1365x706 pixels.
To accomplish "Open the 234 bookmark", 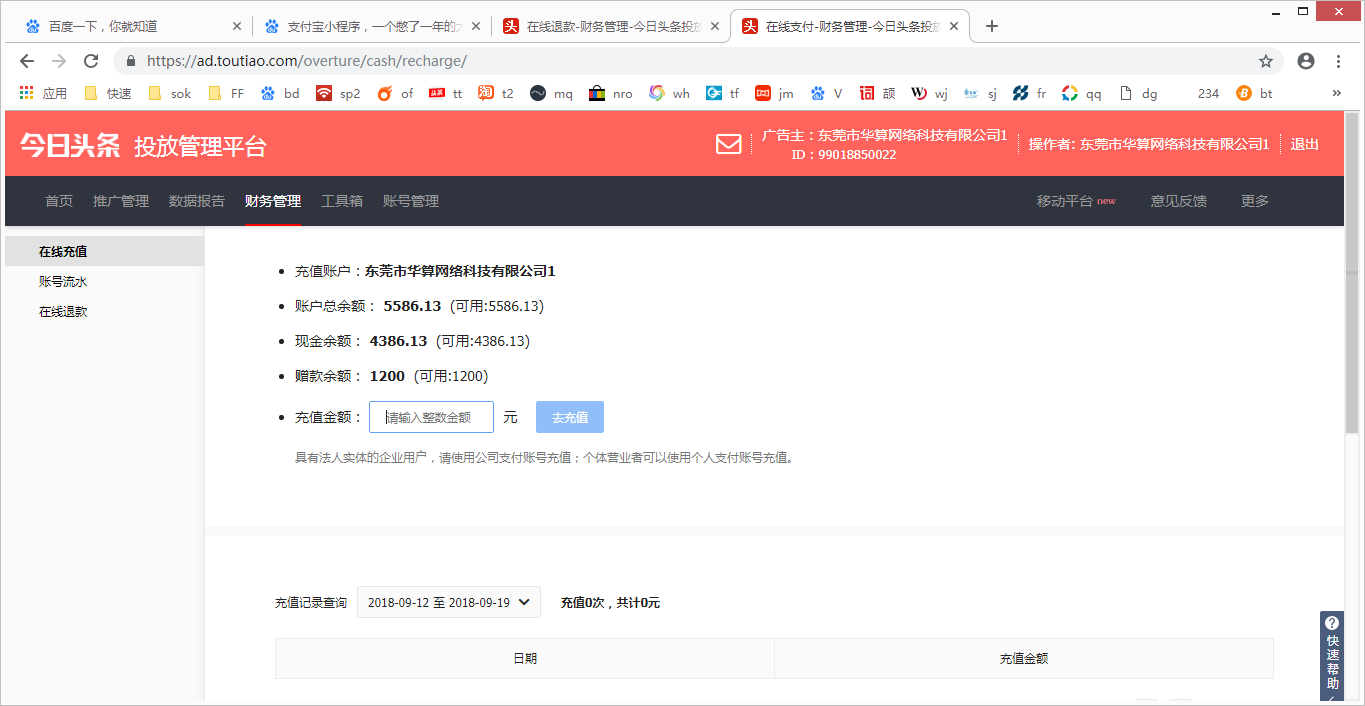I will (1208, 93).
